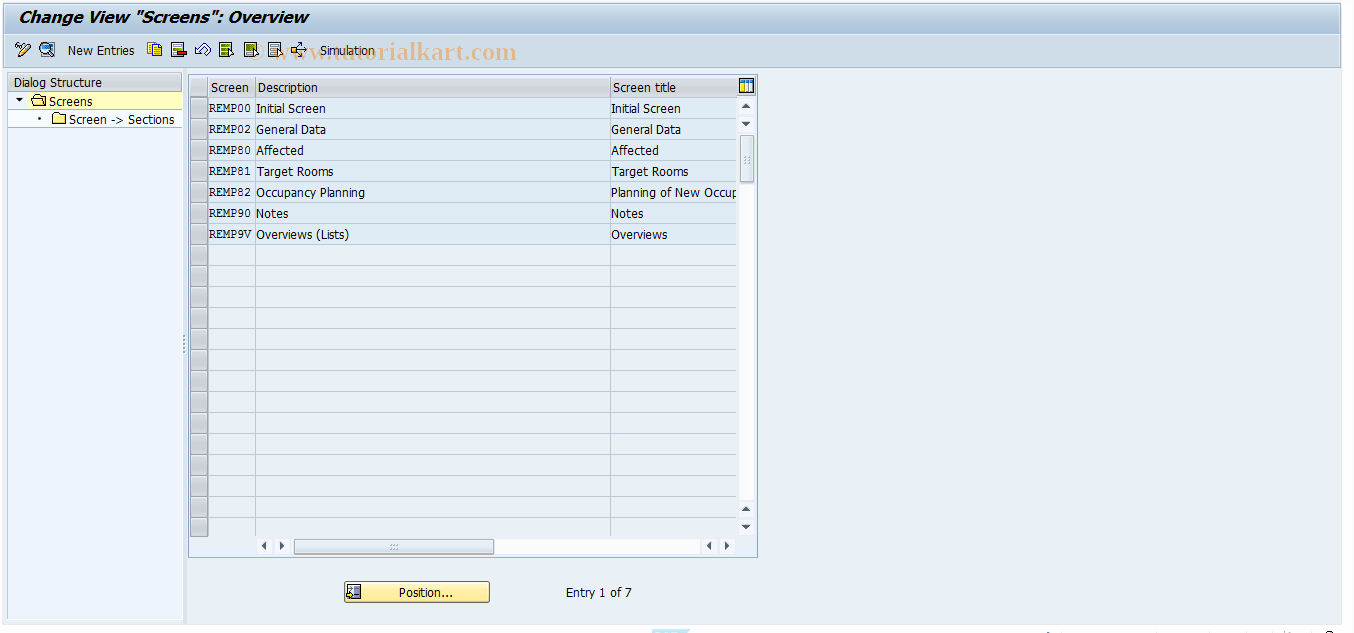
Task: Click the 'Overviews' screen title field
Action: click(x=673, y=234)
